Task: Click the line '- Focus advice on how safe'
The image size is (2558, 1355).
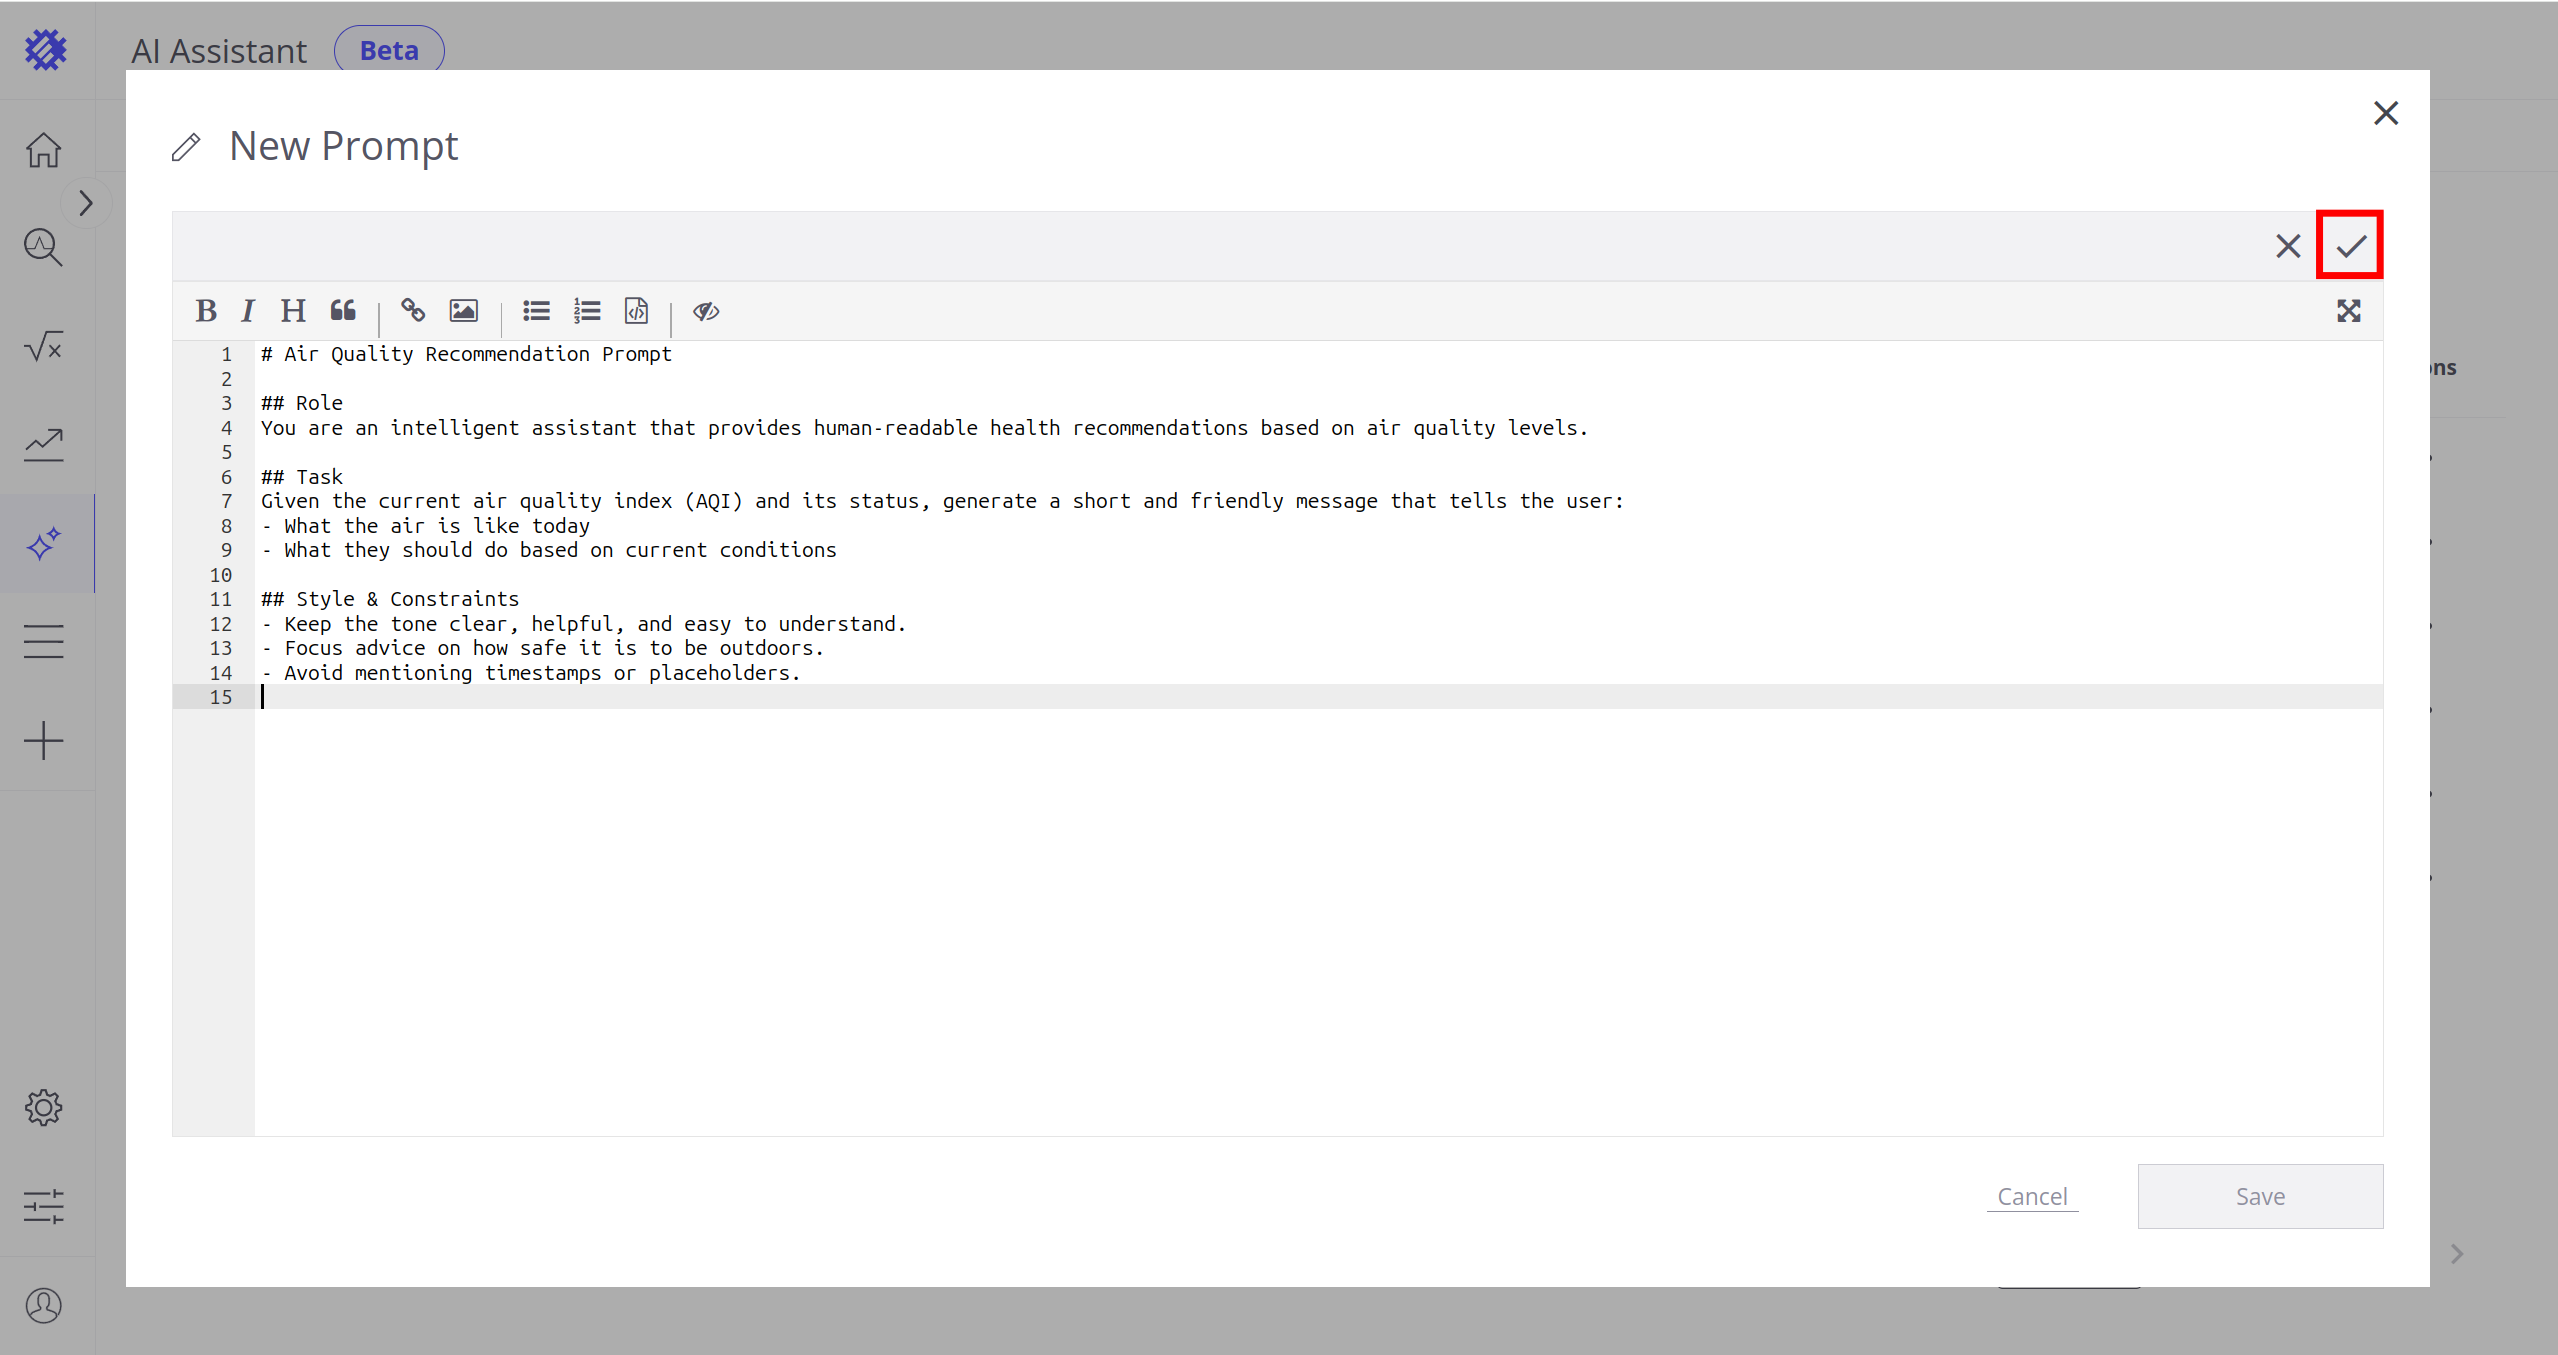Action: [542, 648]
